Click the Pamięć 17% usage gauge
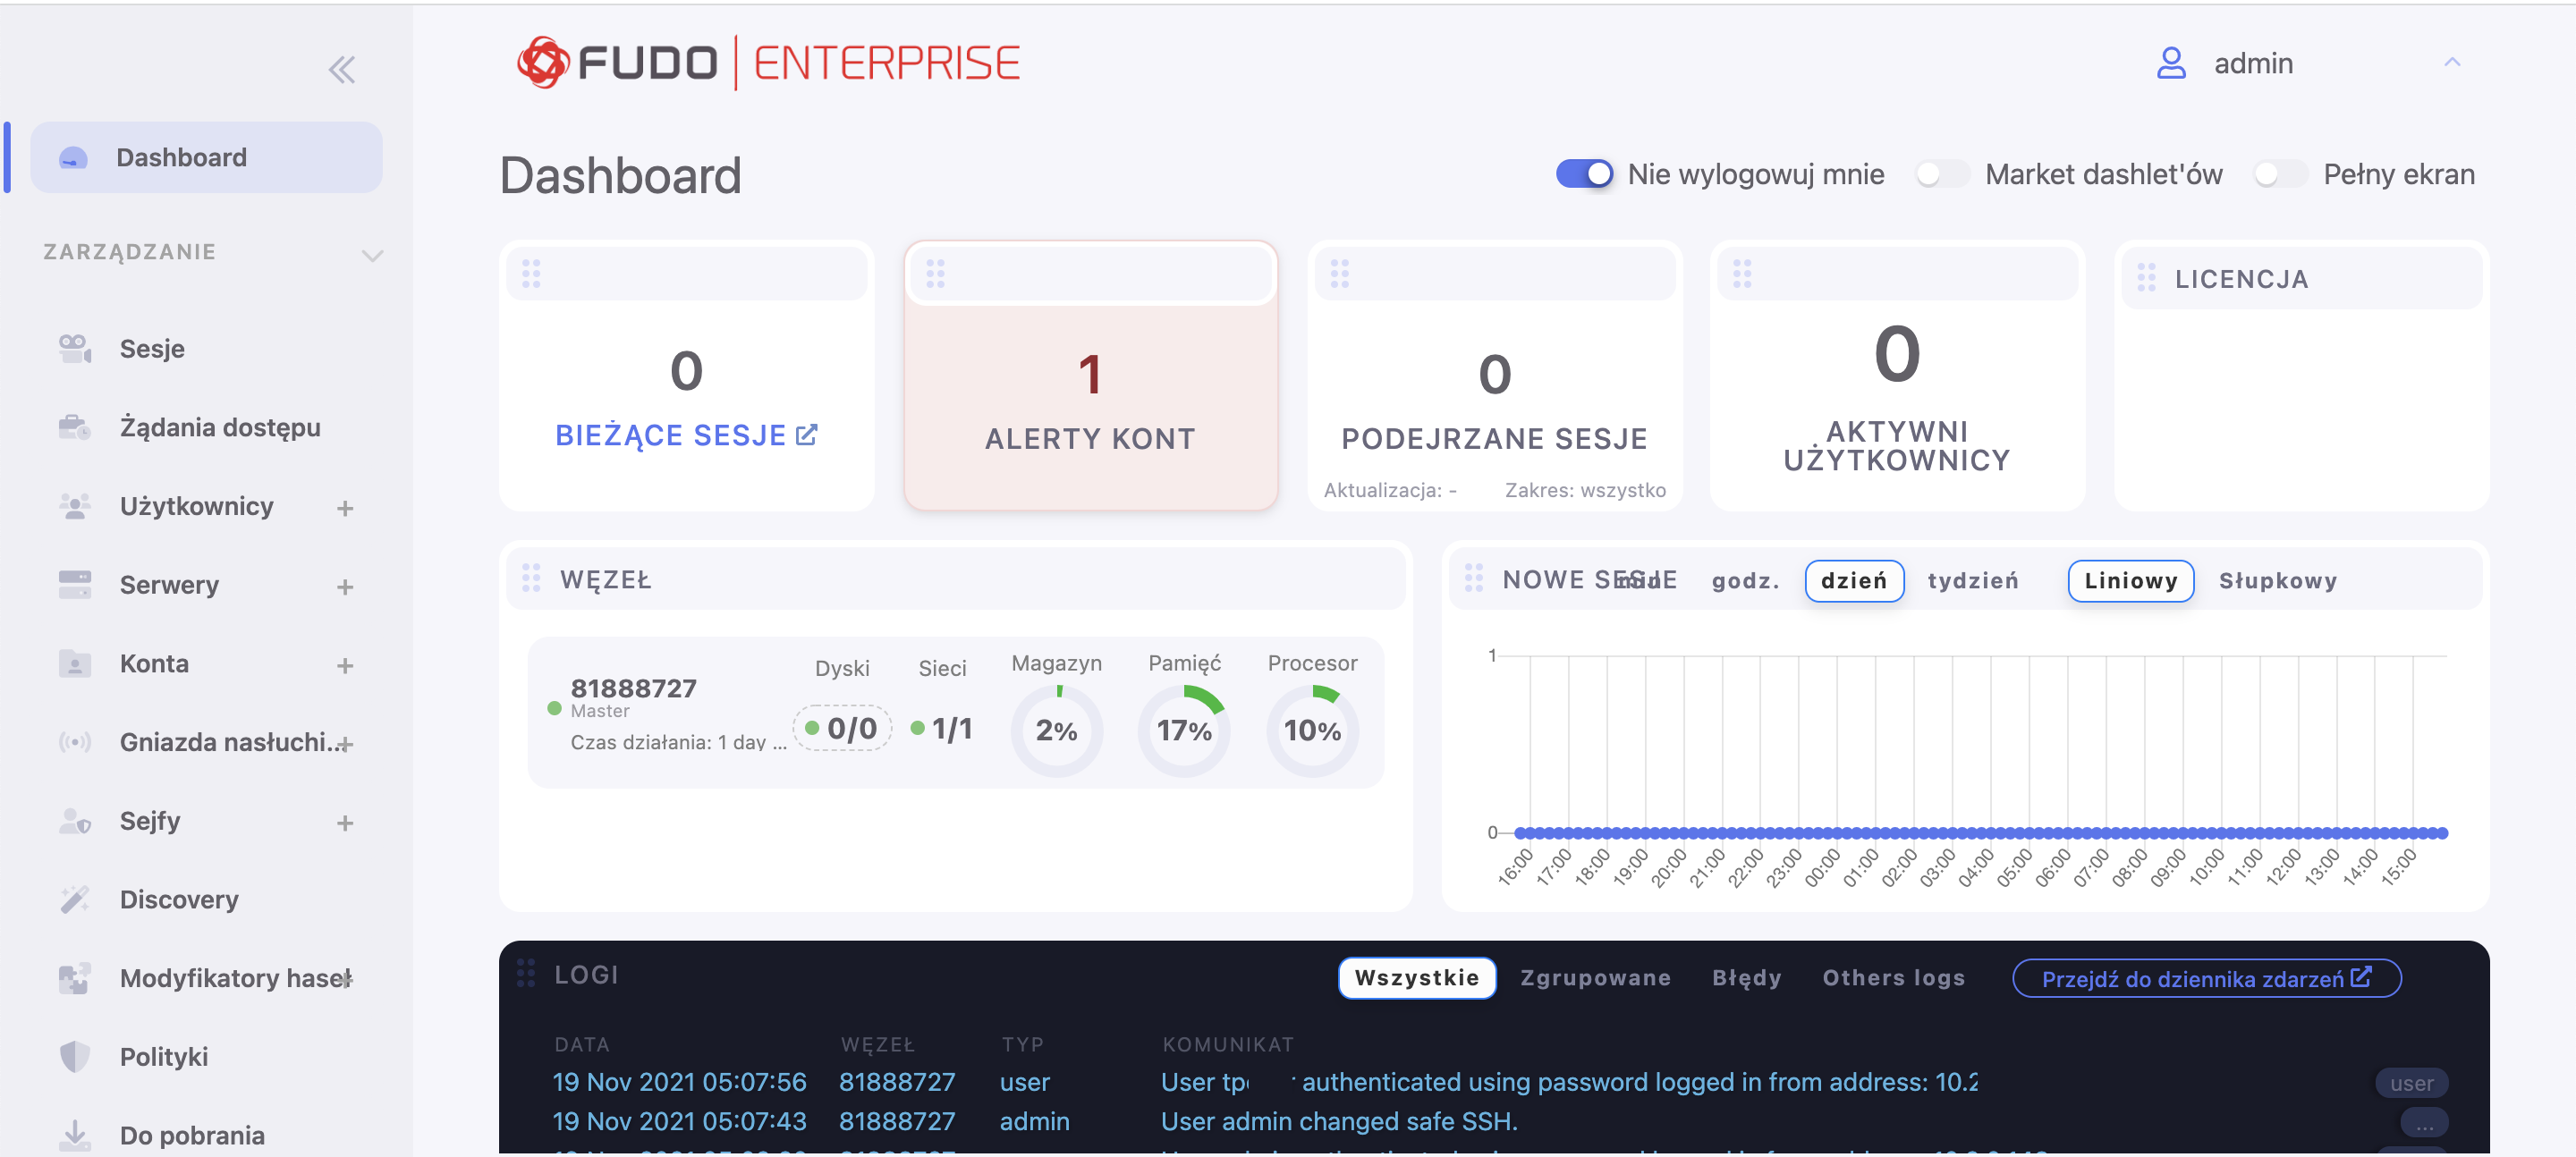The image size is (2576, 1157). pyautogui.click(x=1184, y=730)
